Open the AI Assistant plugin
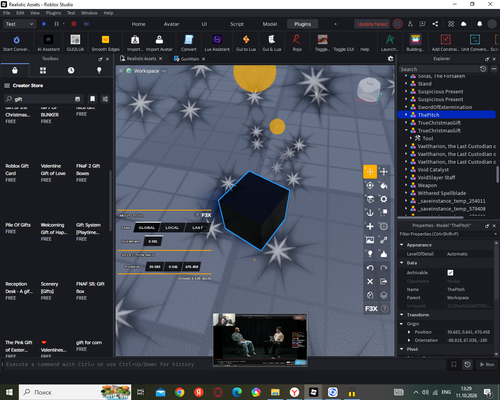This screenshot has height=400, width=500. point(48,43)
